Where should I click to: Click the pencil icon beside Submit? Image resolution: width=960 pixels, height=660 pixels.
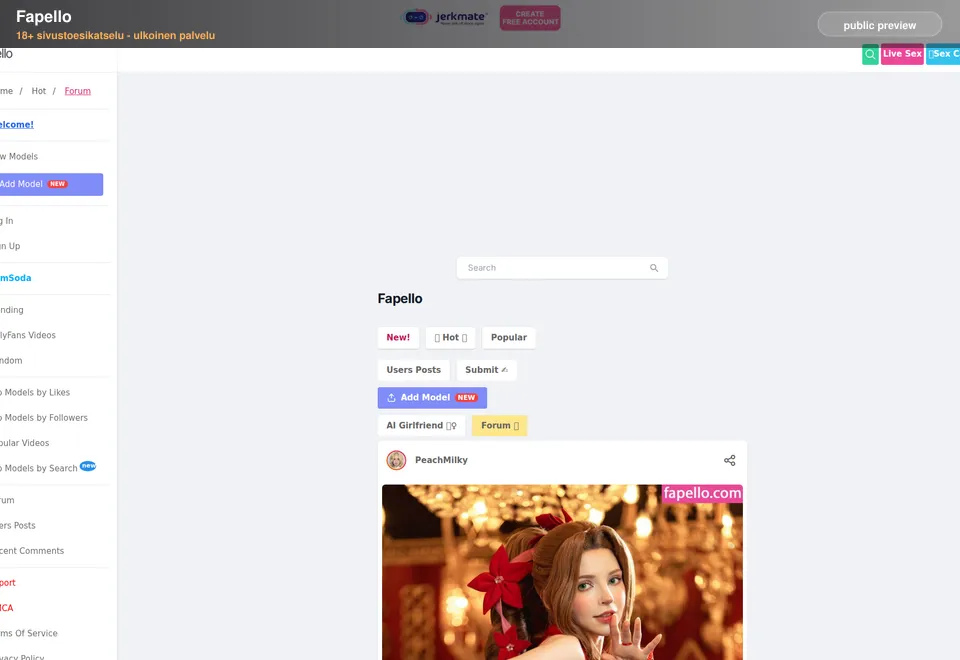click(504, 370)
